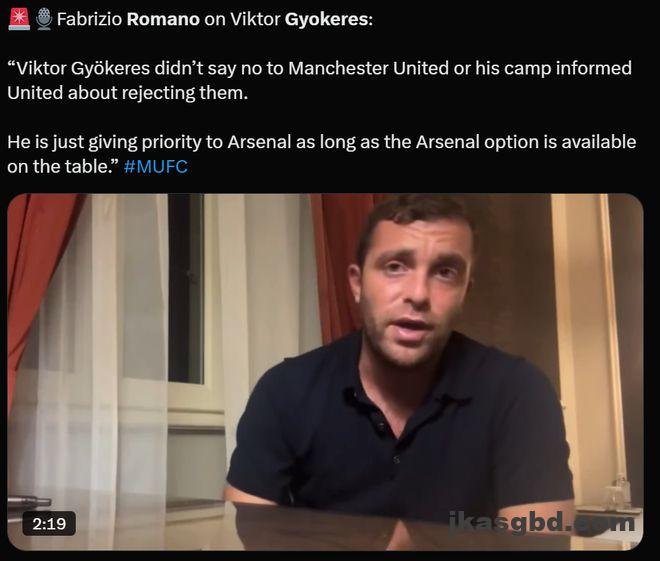
Task: Click the line 'United about rejecting them.'
Action: 128,93
